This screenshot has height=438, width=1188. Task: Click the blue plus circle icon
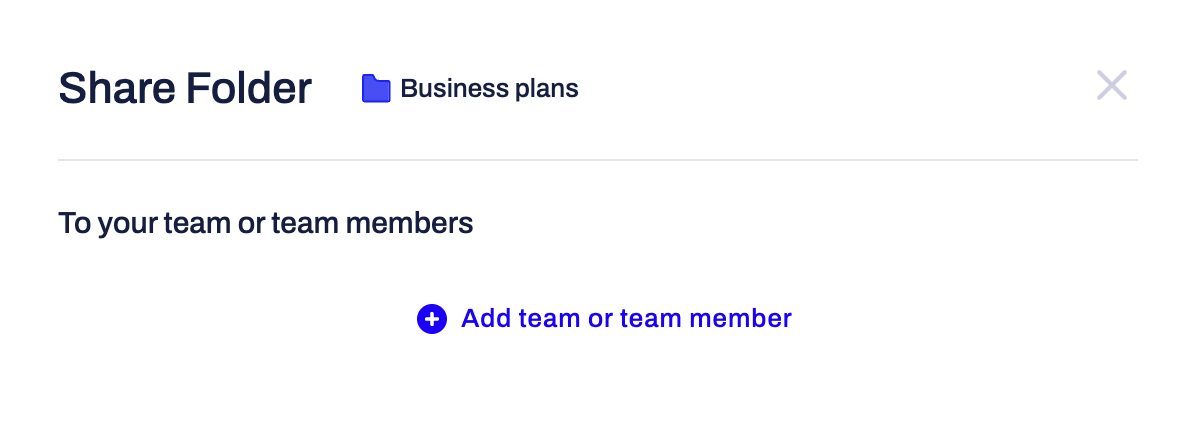pyautogui.click(x=432, y=319)
